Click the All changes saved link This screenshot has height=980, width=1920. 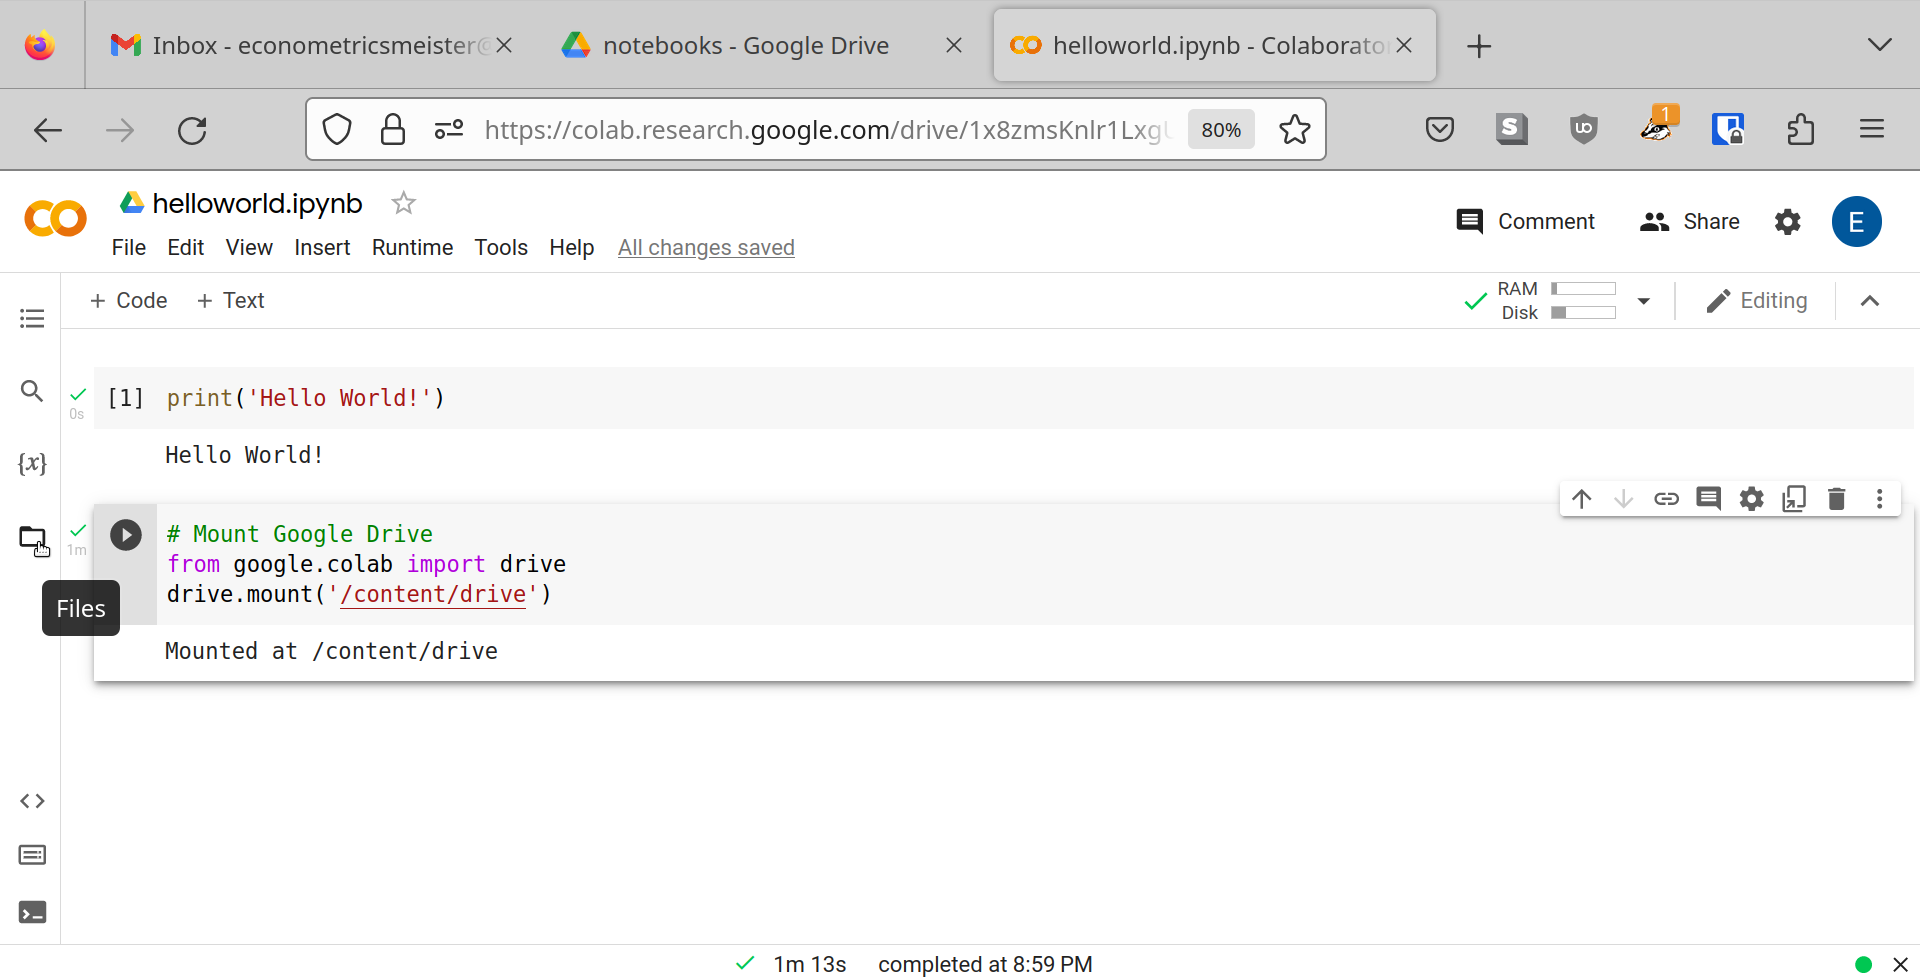(x=706, y=248)
